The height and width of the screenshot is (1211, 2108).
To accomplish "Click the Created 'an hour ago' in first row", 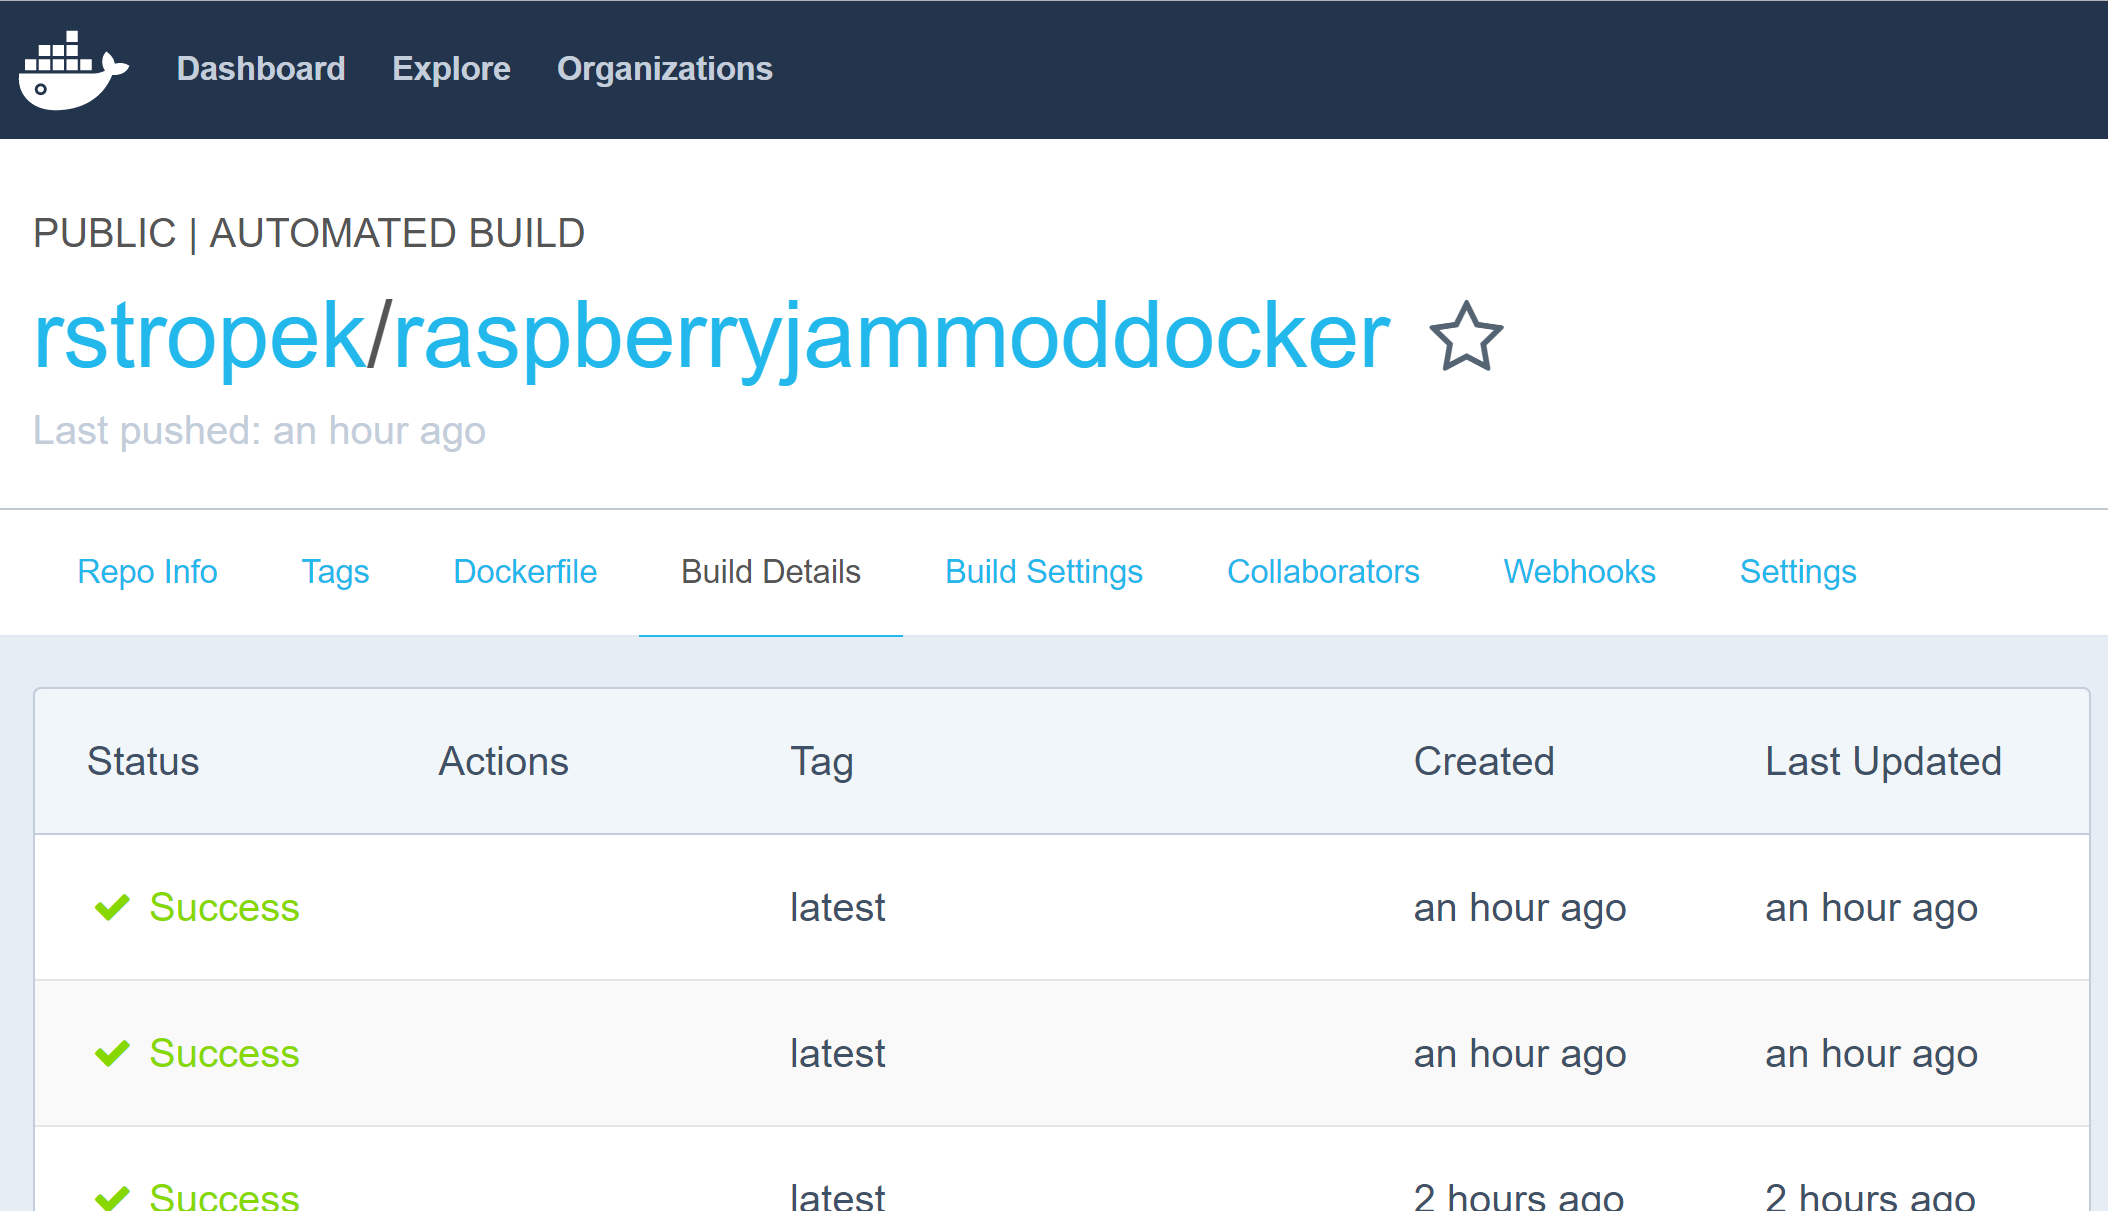I will click(x=1520, y=908).
